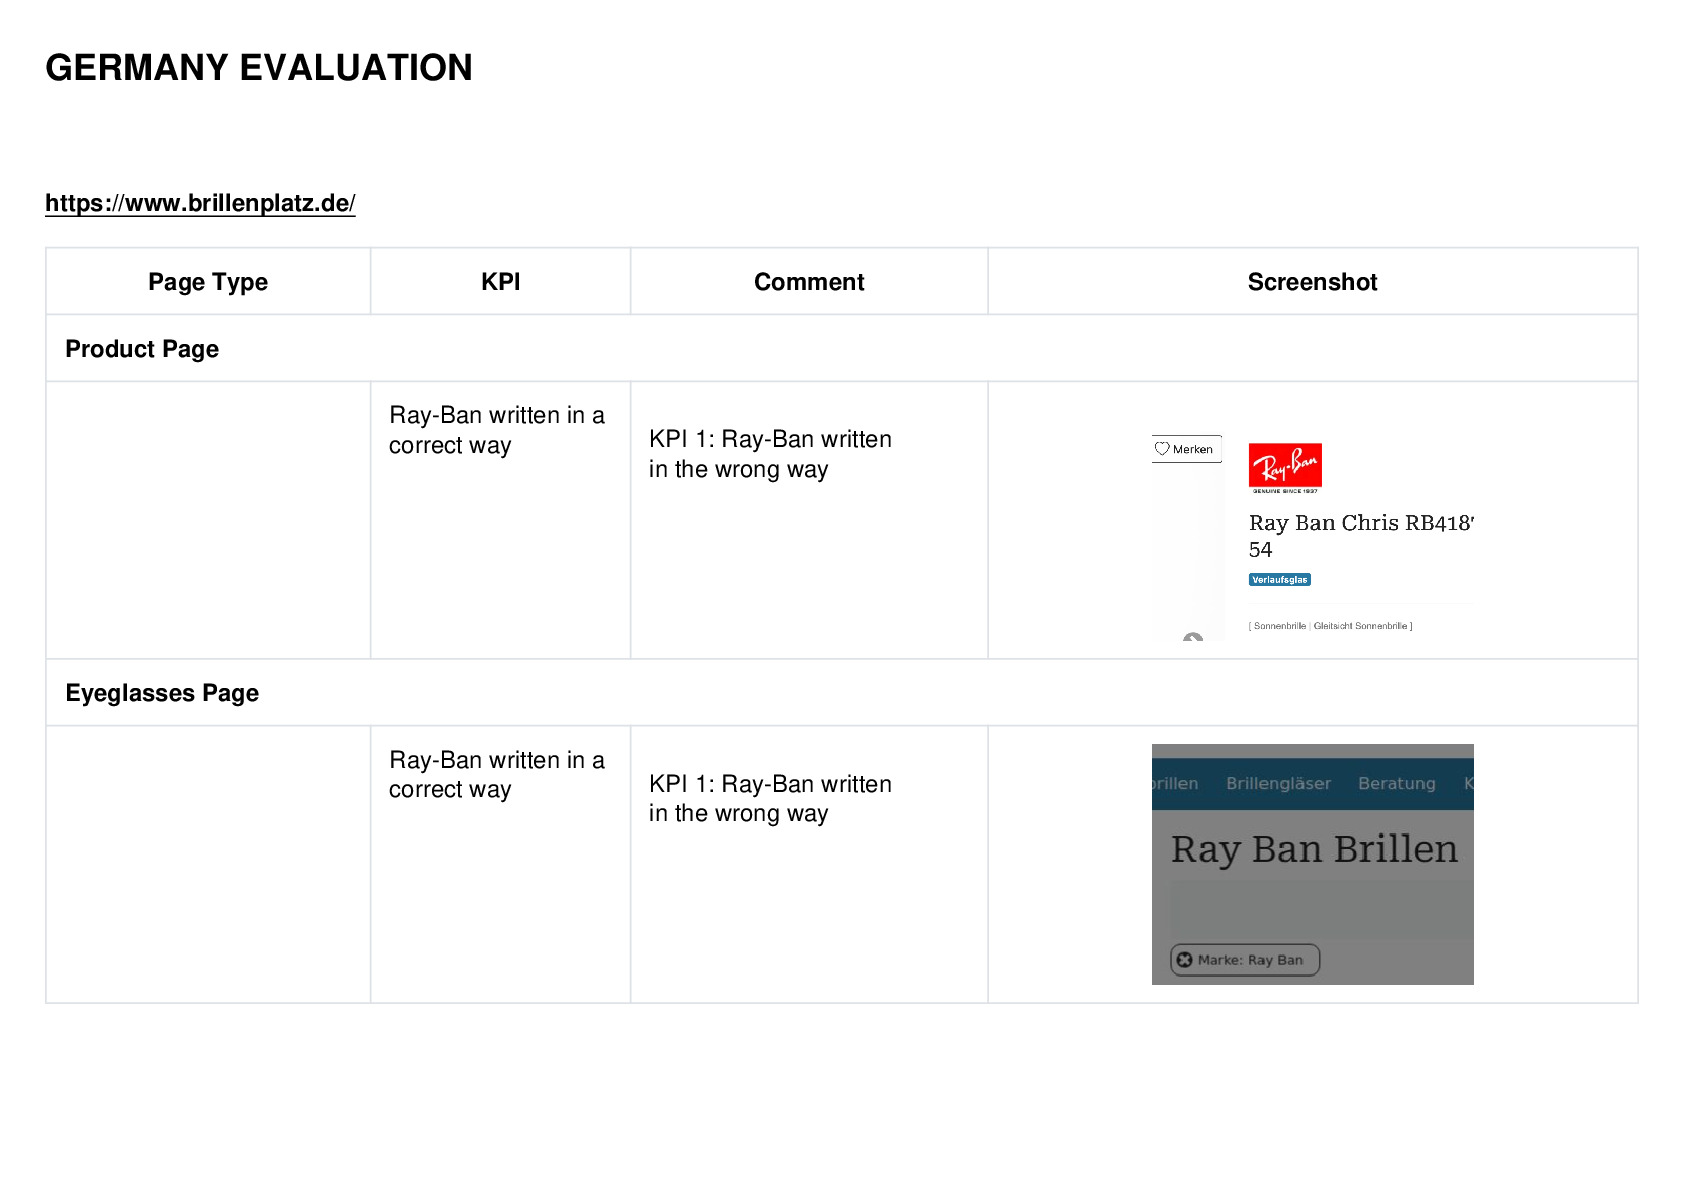
Task: Select the GERMANY EVALUATION title
Action: (259, 68)
